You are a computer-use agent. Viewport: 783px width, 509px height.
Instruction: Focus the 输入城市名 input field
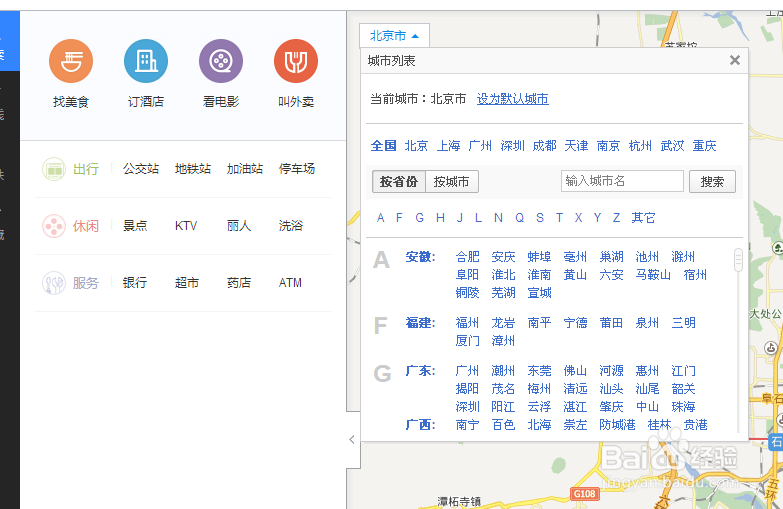(622, 181)
